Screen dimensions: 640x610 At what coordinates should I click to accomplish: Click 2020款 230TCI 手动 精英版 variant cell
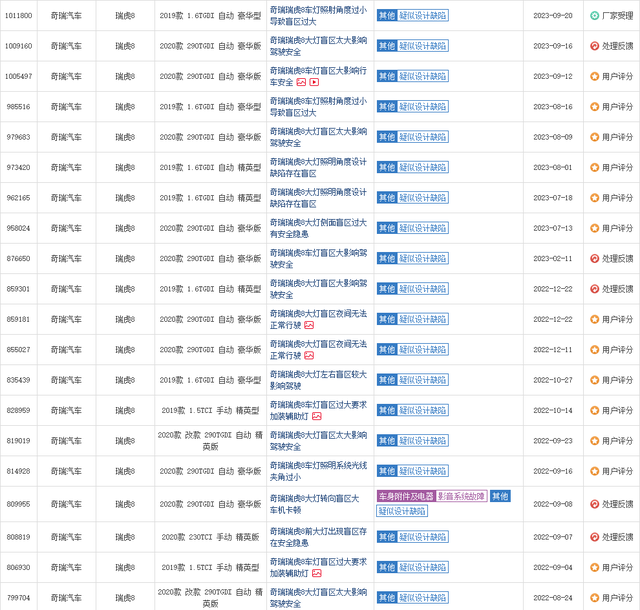[210, 537]
